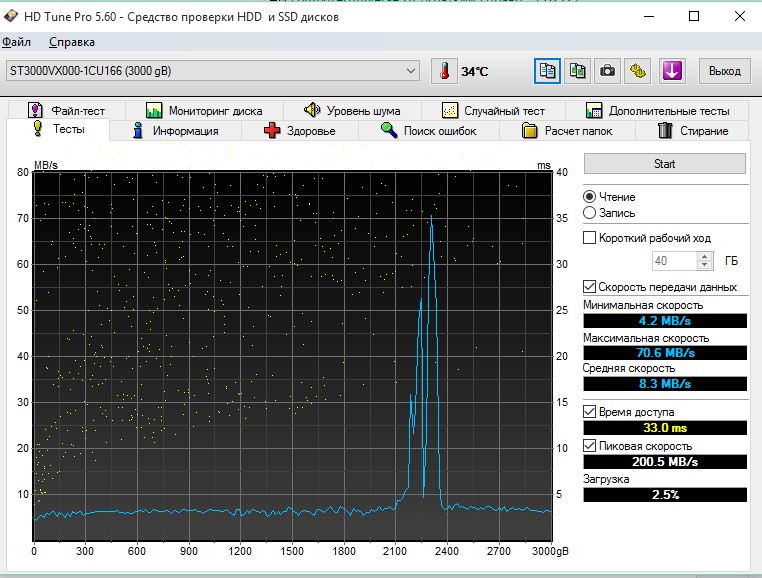762x578 pixels.
Task: Open the Здоровье tab with red cross
Action: click(x=299, y=131)
